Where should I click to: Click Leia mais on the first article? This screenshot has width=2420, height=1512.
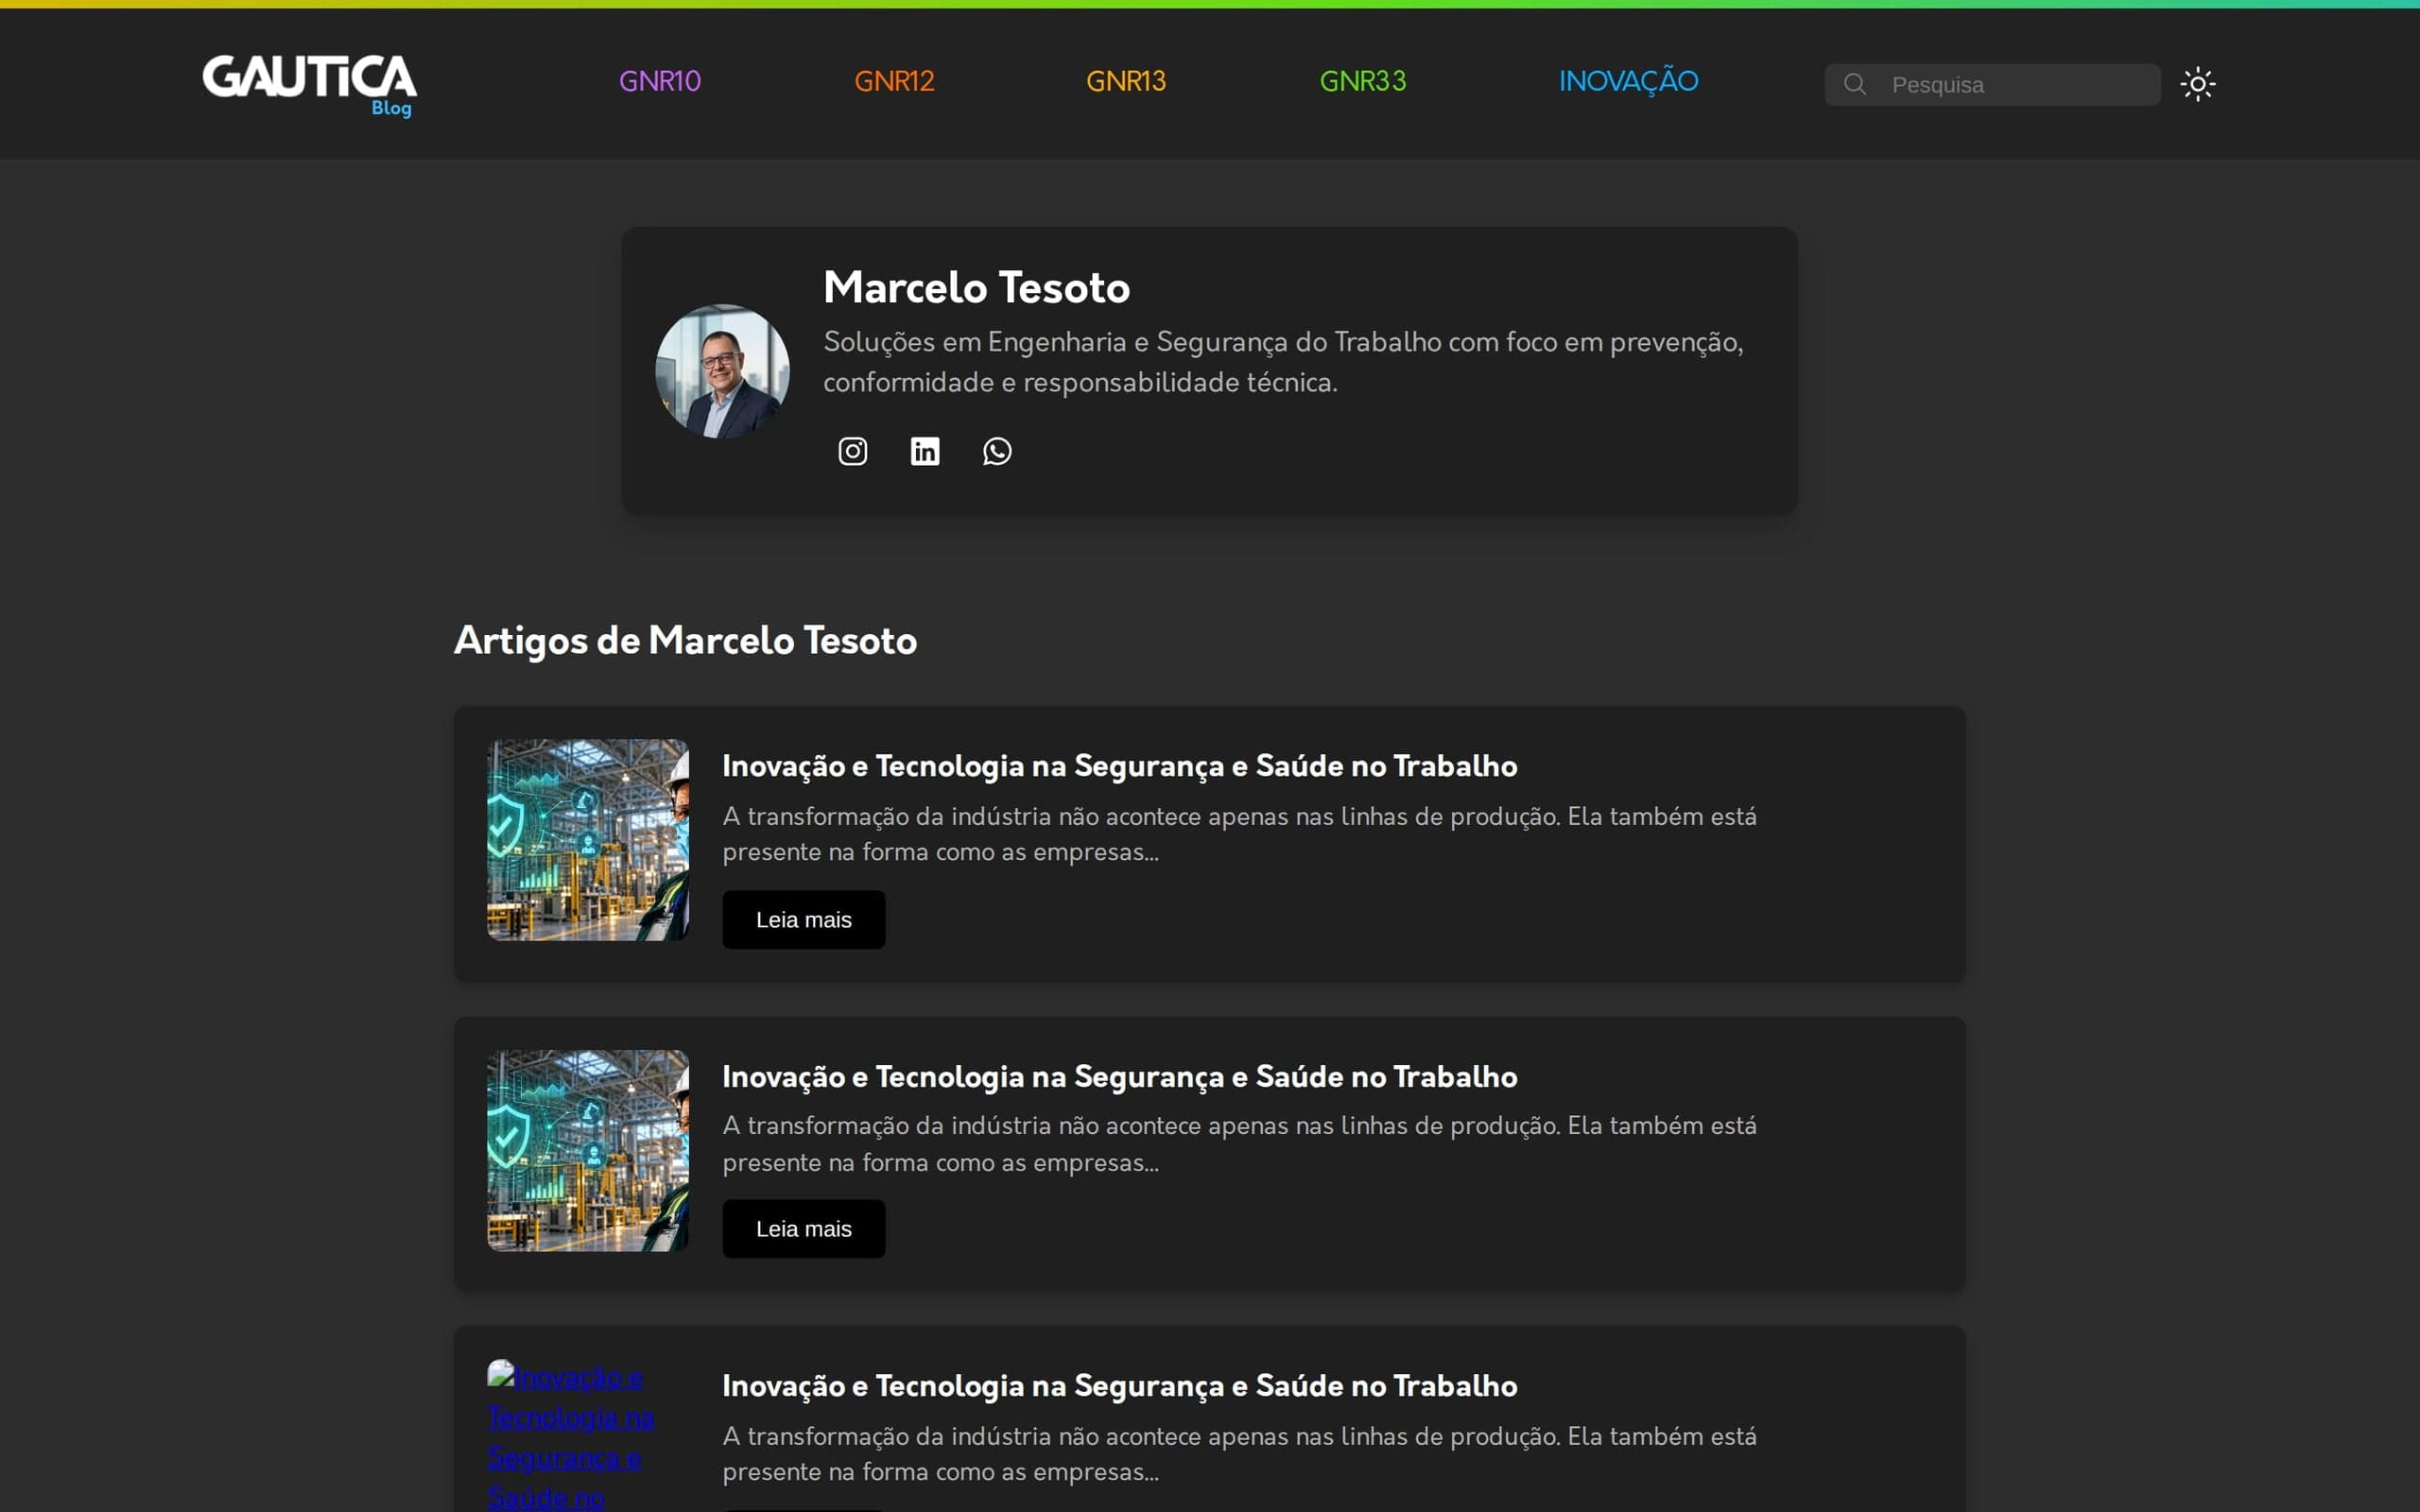click(804, 919)
